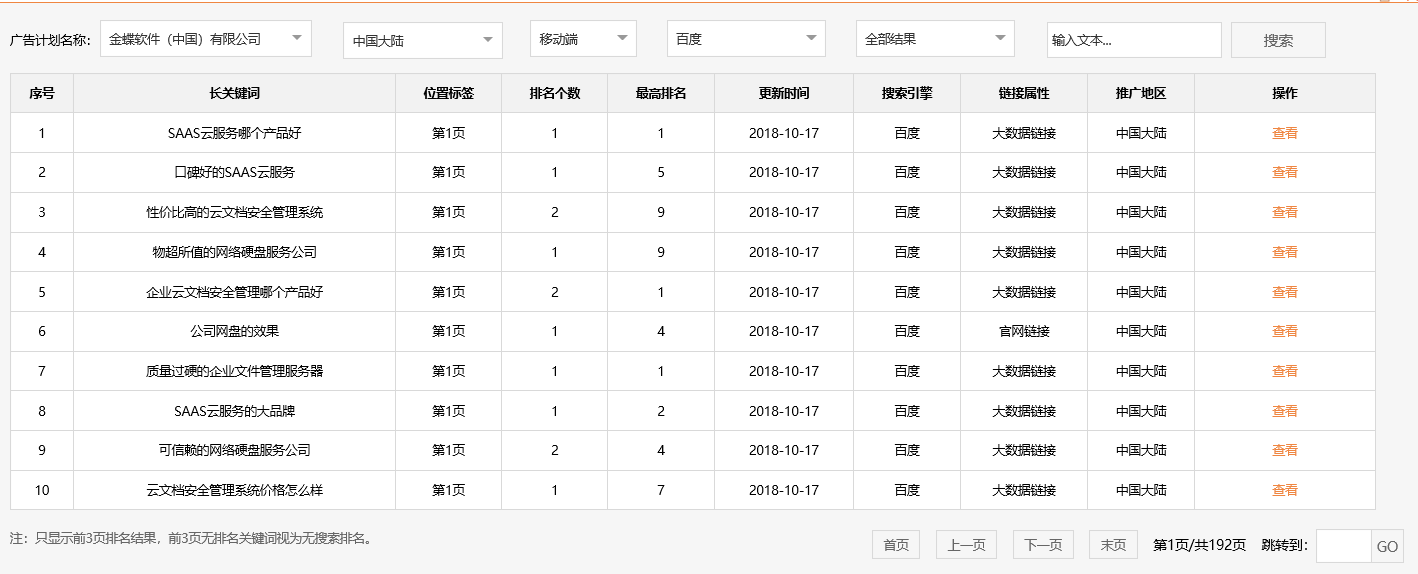
Task: Select keyword 可信赖的网络硬盘服务公司
Action: pos(235,450)
